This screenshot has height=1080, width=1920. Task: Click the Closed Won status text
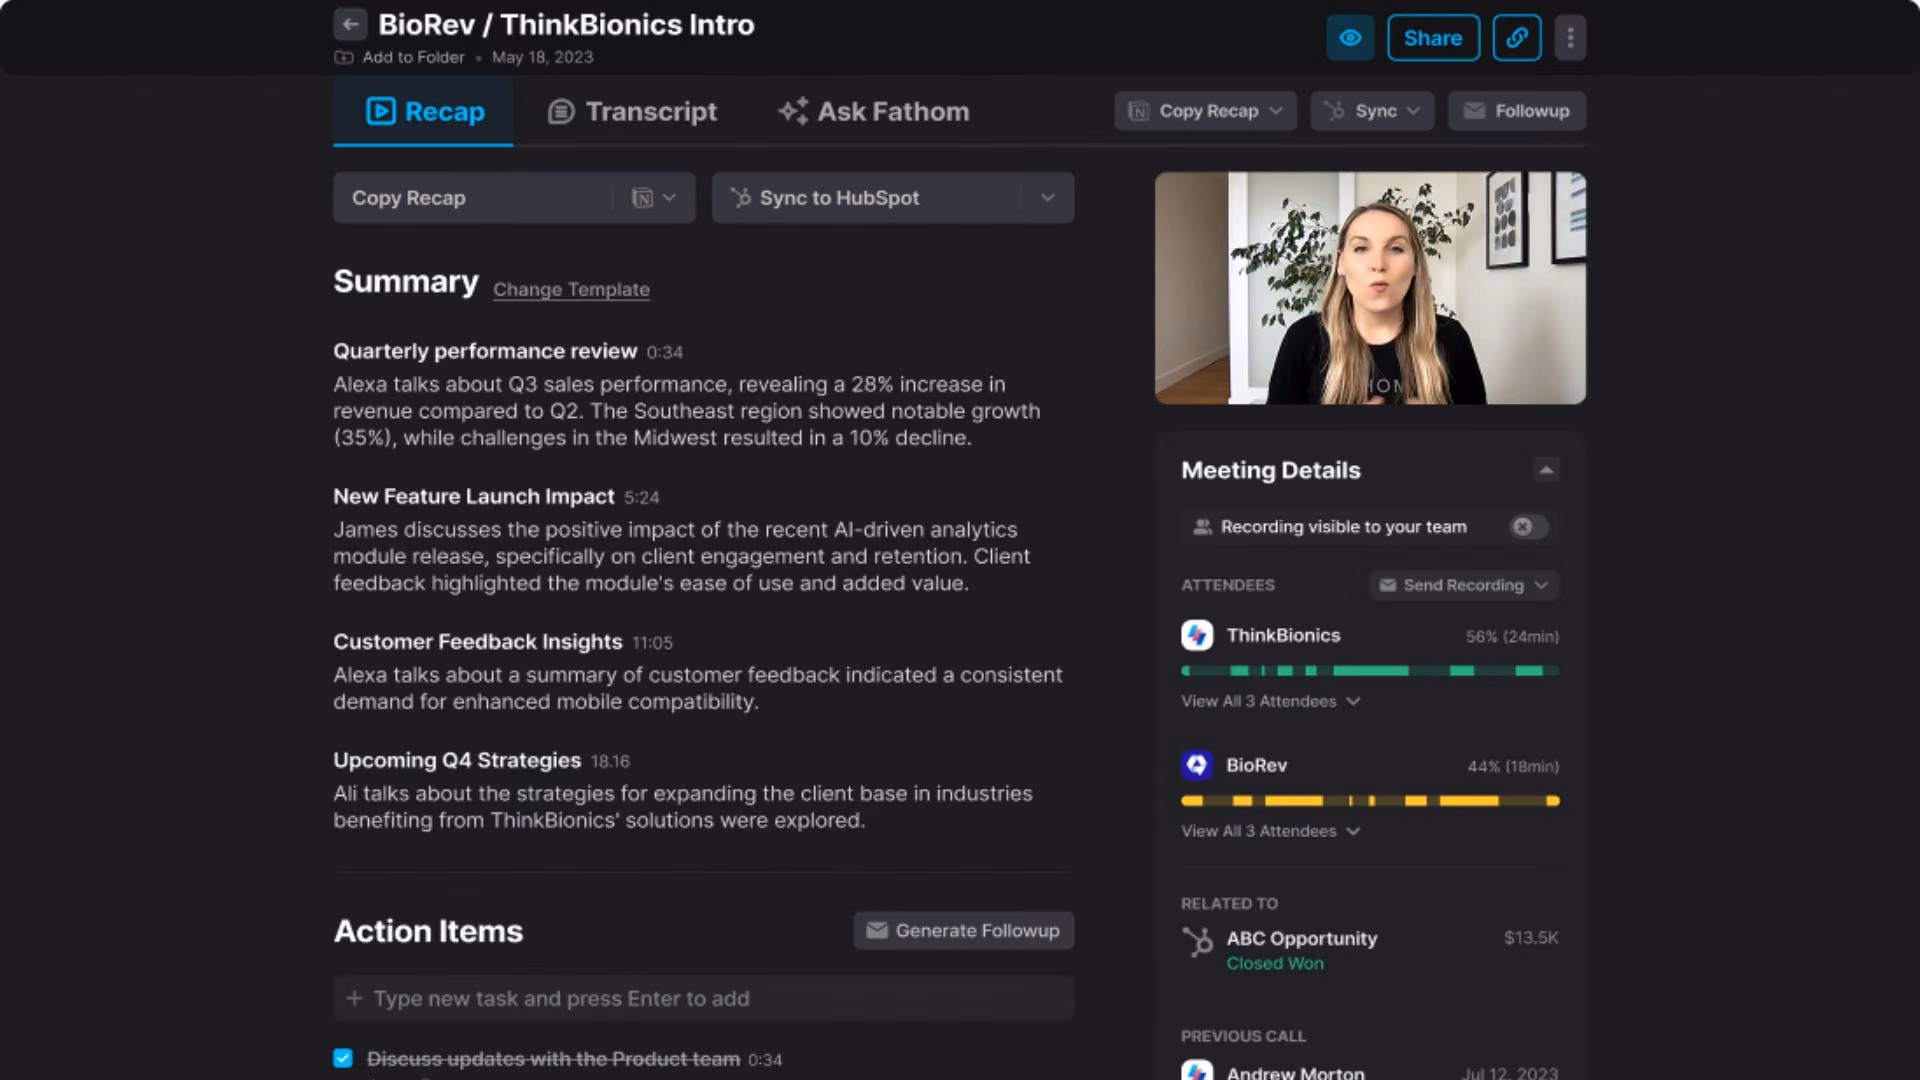tap(1275, 963)
